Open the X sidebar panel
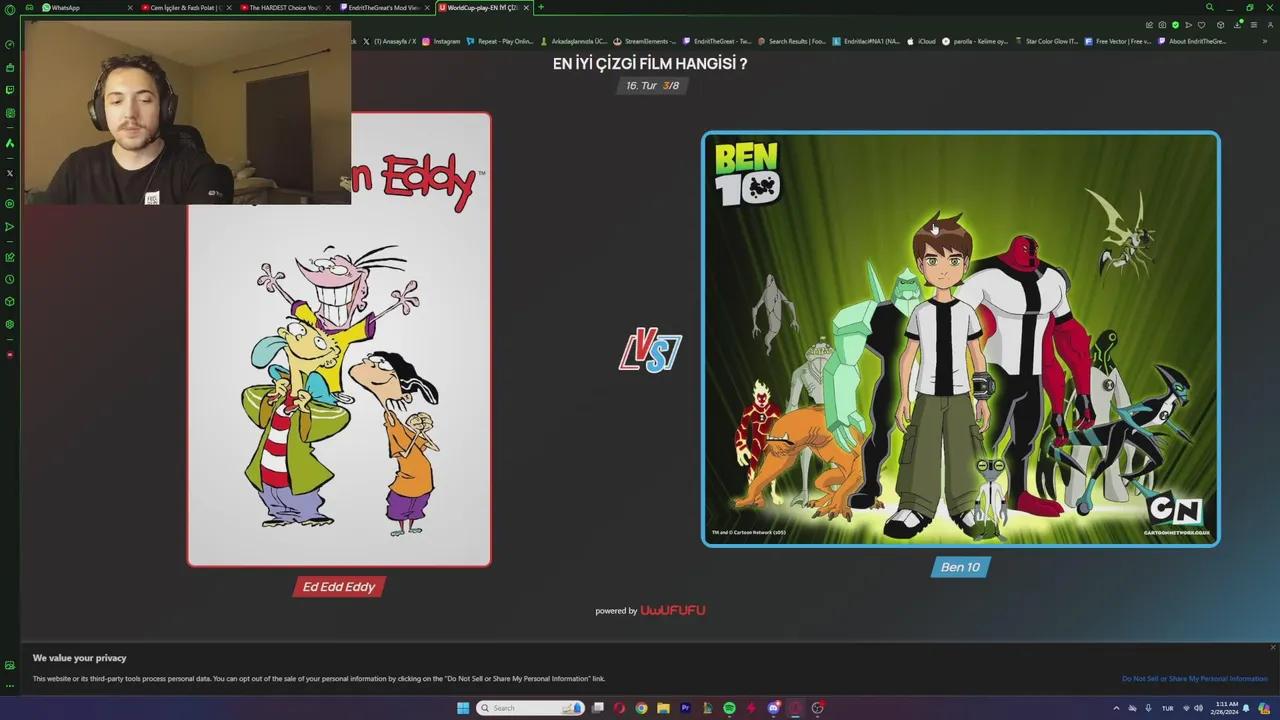The width and height of the screenshot is (1280, 720). tap(10, 172)
